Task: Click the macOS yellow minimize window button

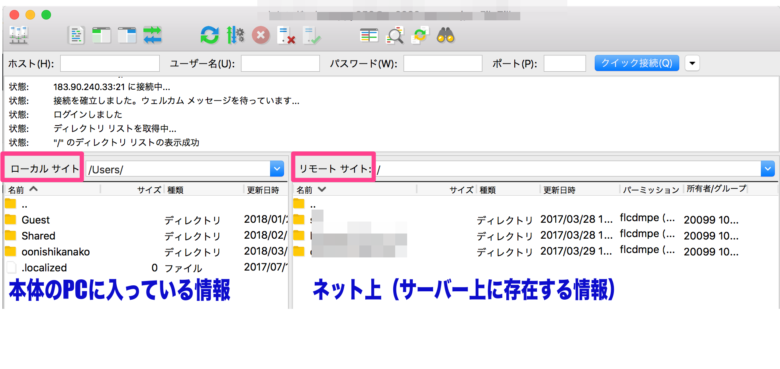Action: click(30, 15)
